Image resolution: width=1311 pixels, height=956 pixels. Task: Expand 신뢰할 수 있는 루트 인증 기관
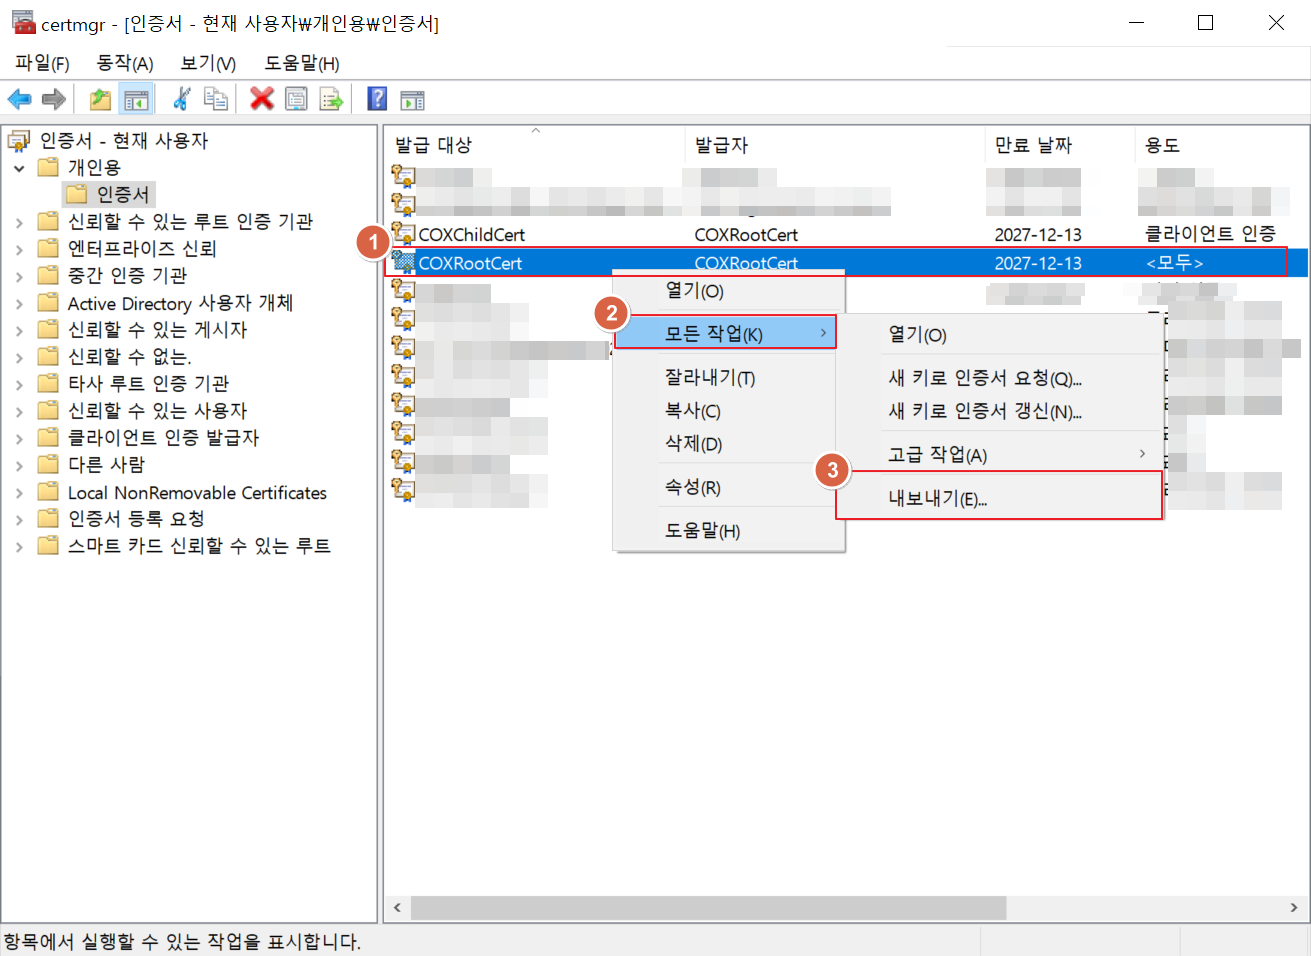coord(19,222)
